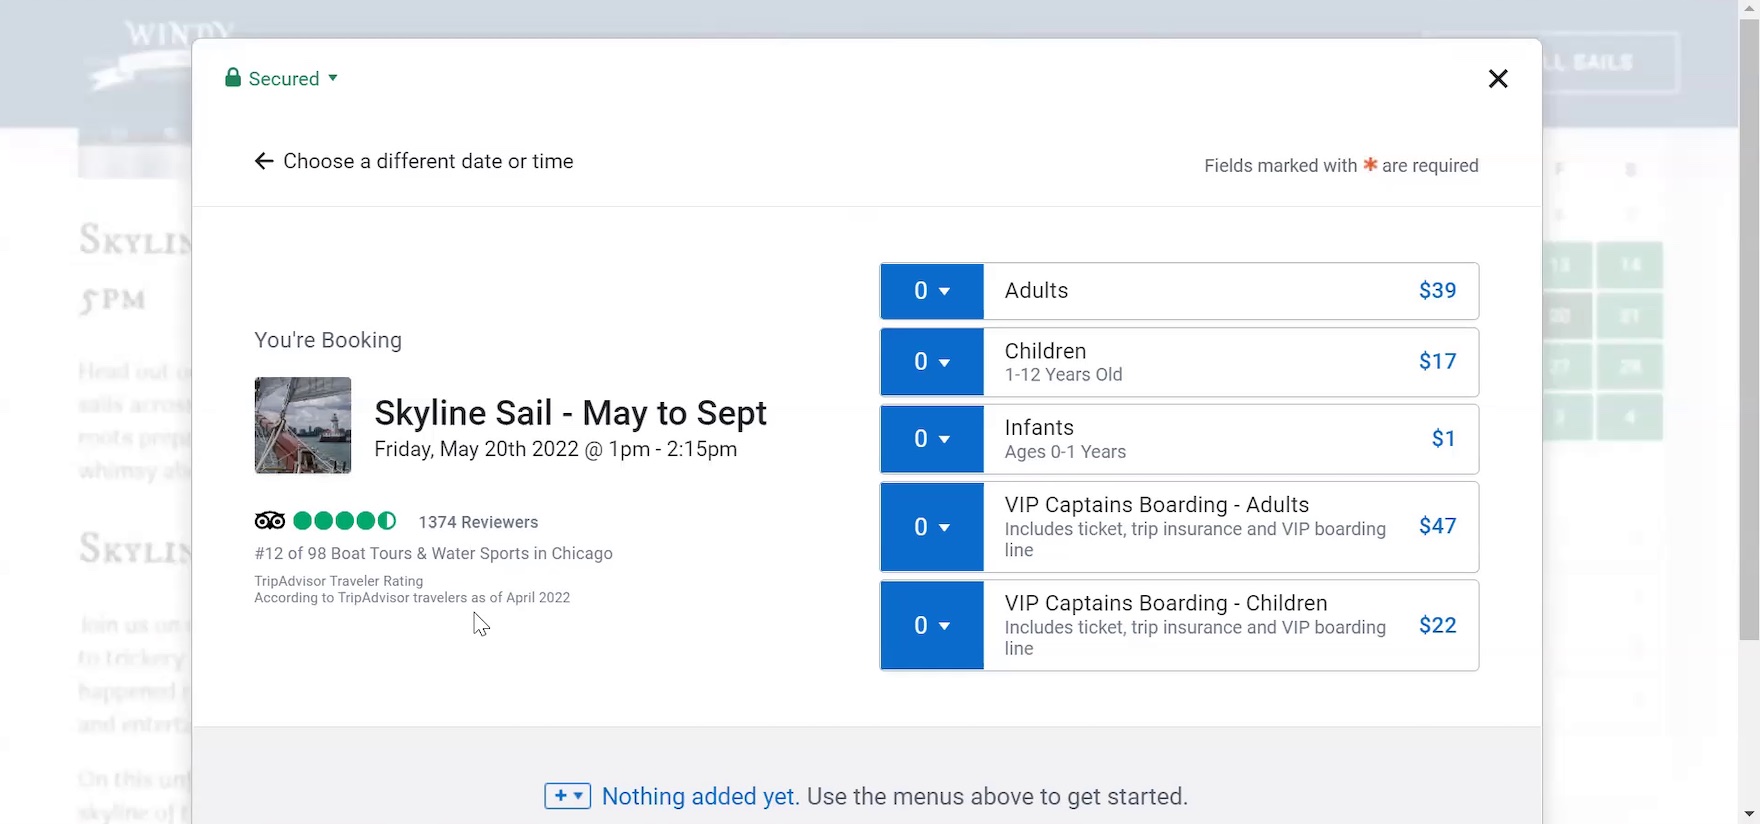This screenshot has width=1760, height=824.
Task: Click the back arrow icon
Action: click(x=264, y=162)
